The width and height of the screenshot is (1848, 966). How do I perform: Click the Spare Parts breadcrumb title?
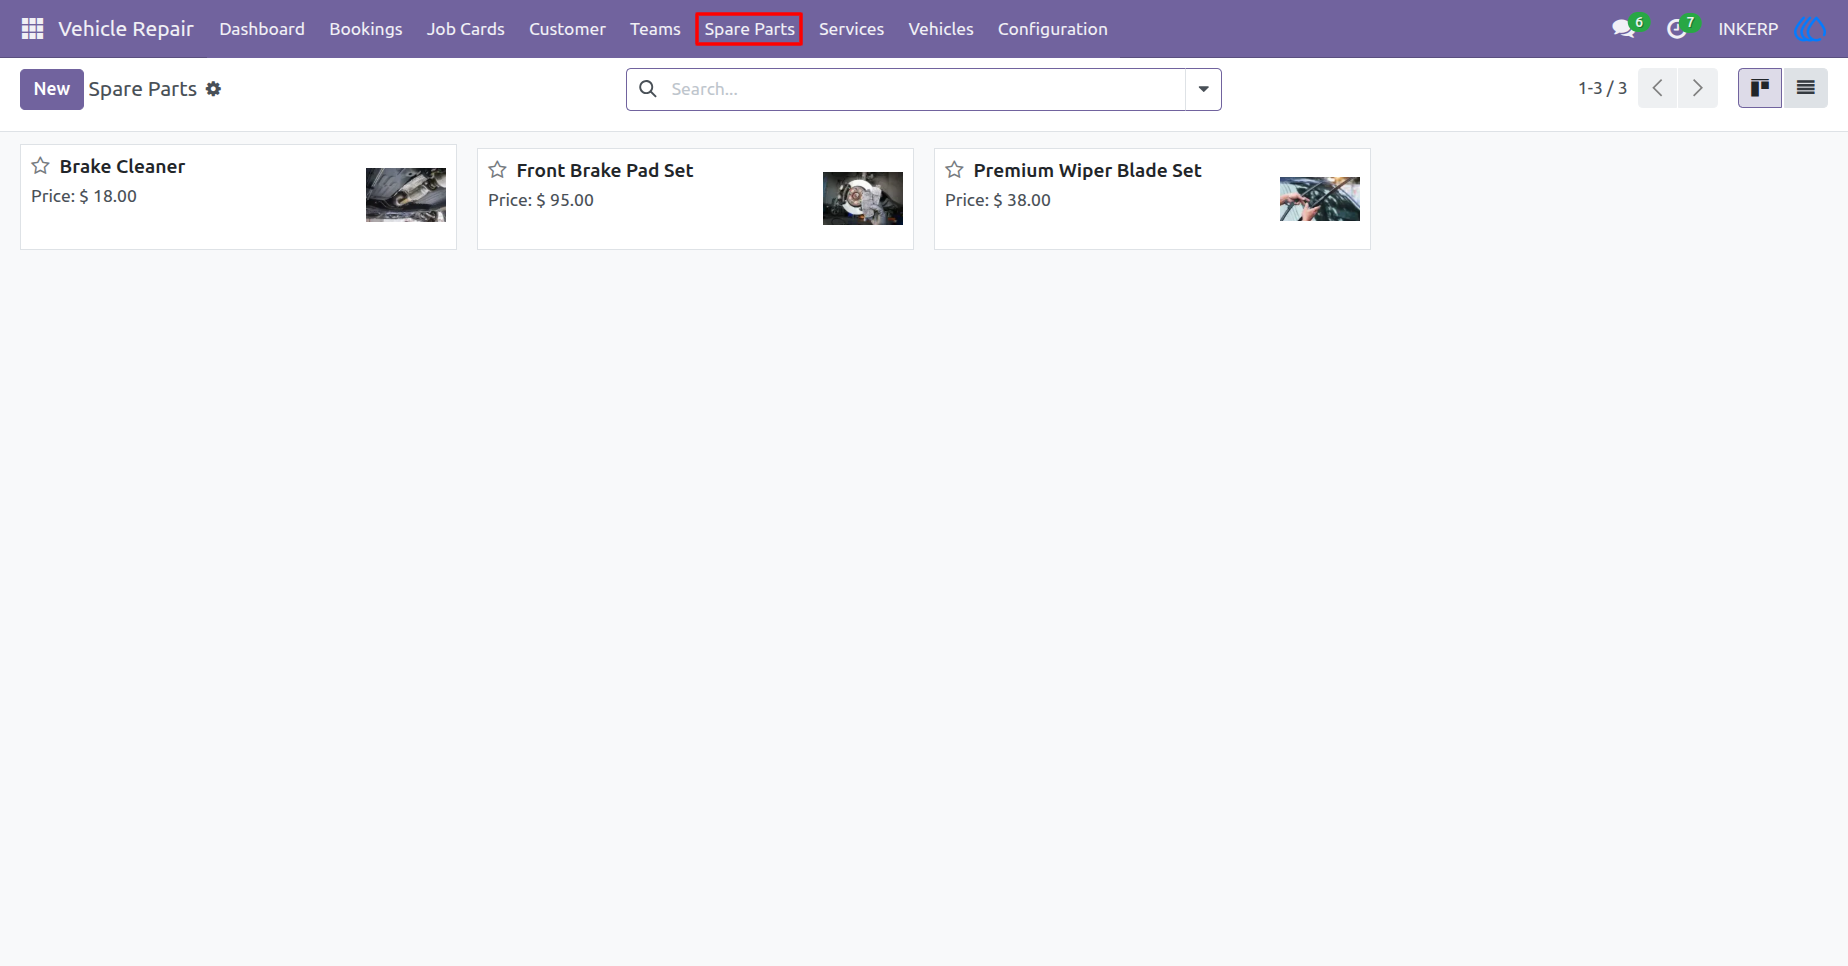click(x=143, y=89)
